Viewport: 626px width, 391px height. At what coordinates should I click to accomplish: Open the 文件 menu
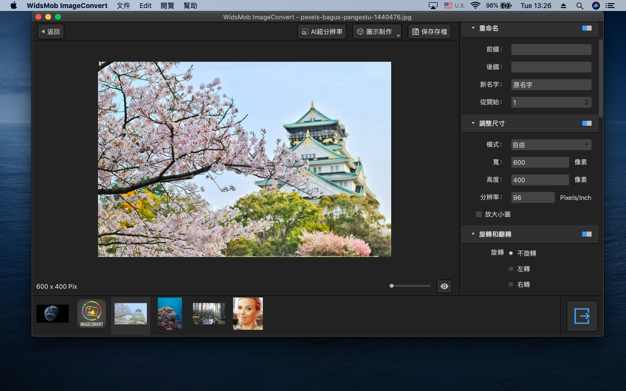pyautogui.click(x=123, y=6)
